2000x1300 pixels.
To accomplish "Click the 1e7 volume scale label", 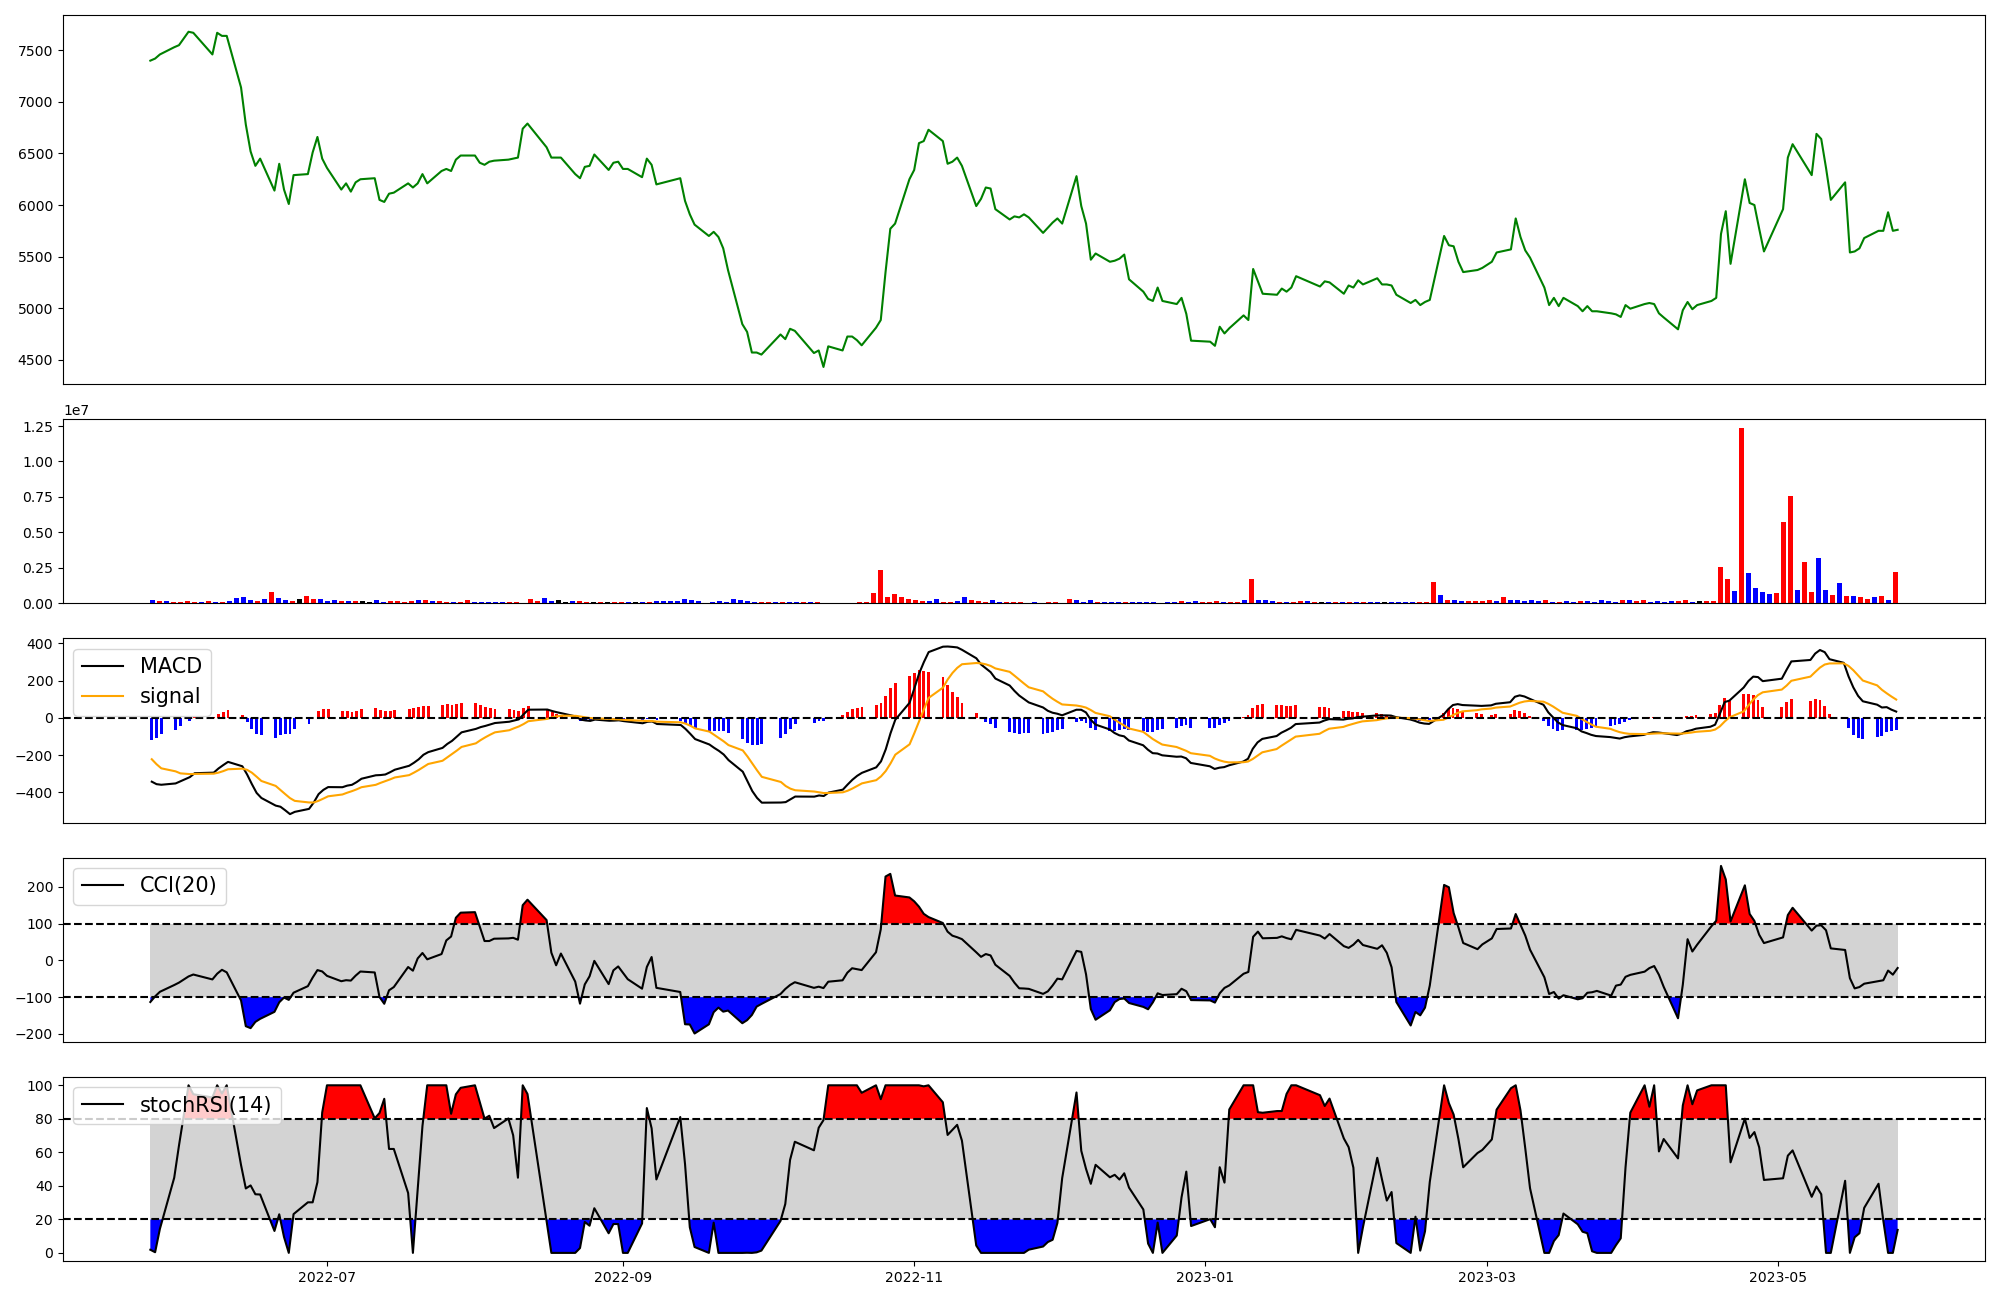I will tap(76, 411).
